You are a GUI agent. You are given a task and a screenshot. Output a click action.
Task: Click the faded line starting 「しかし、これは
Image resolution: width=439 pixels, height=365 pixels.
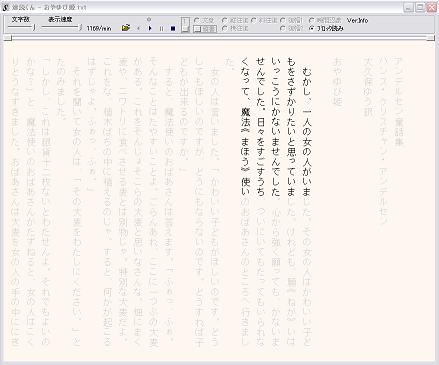click(46, 201)
